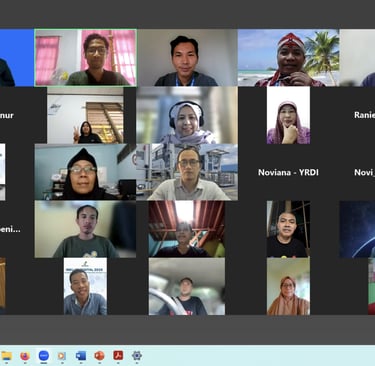Select the tile of man with building background
The height and width of the screenshot is (366, 375).
tap(187, 172)
